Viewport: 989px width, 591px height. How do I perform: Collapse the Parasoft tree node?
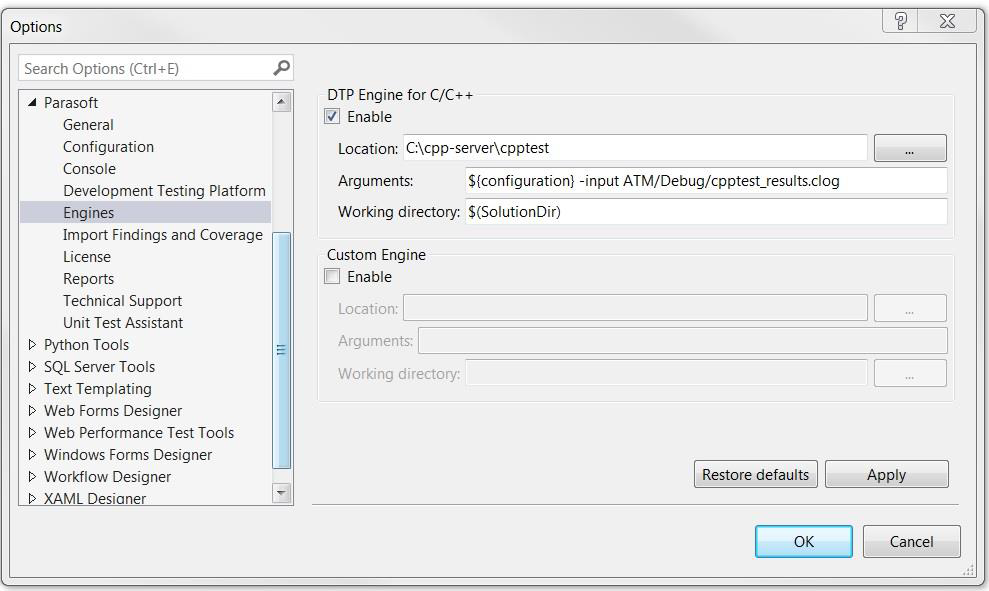point(32,102)
